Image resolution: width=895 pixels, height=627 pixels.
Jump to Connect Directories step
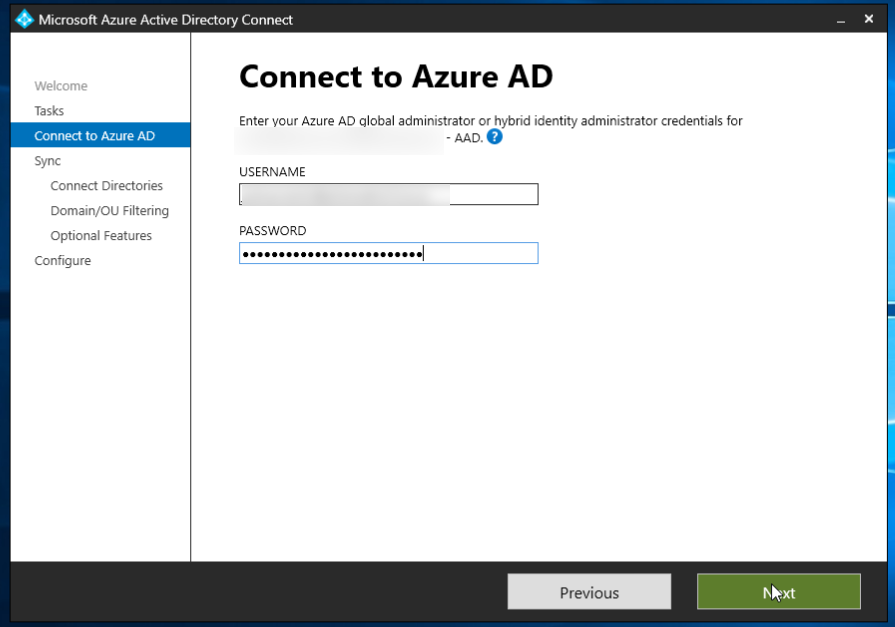(106, 186)
